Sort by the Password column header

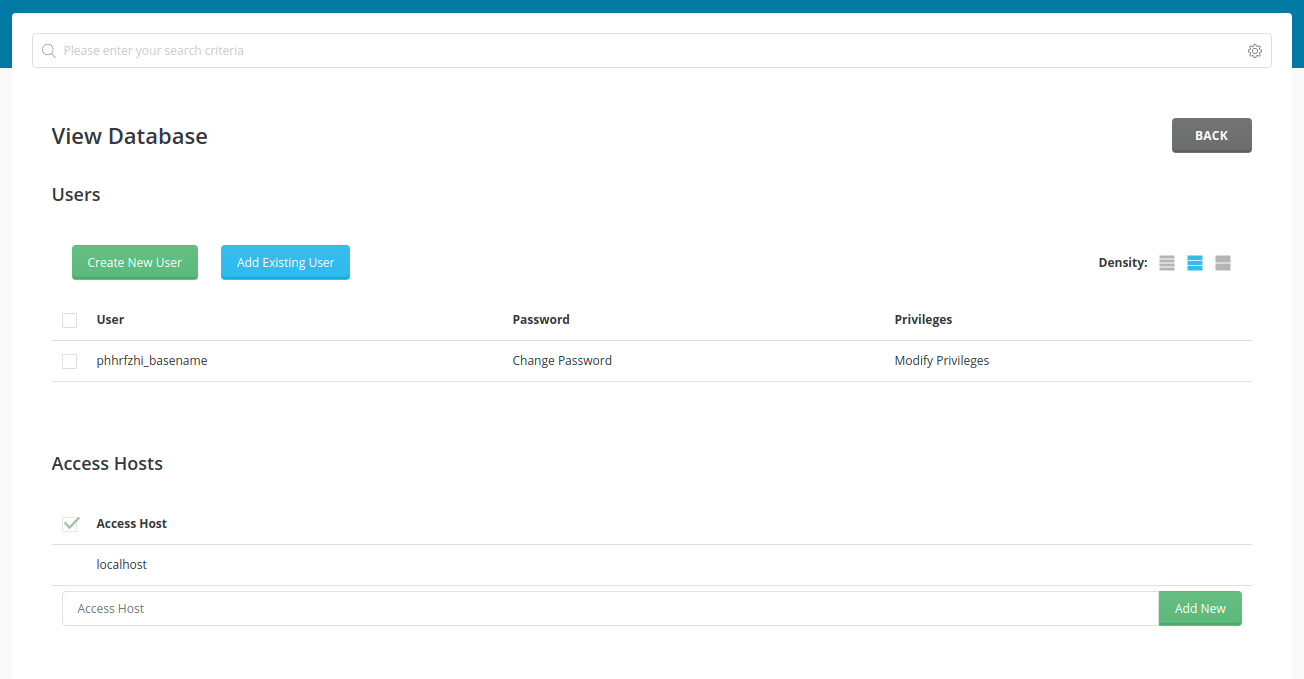(x=540, y=320)
